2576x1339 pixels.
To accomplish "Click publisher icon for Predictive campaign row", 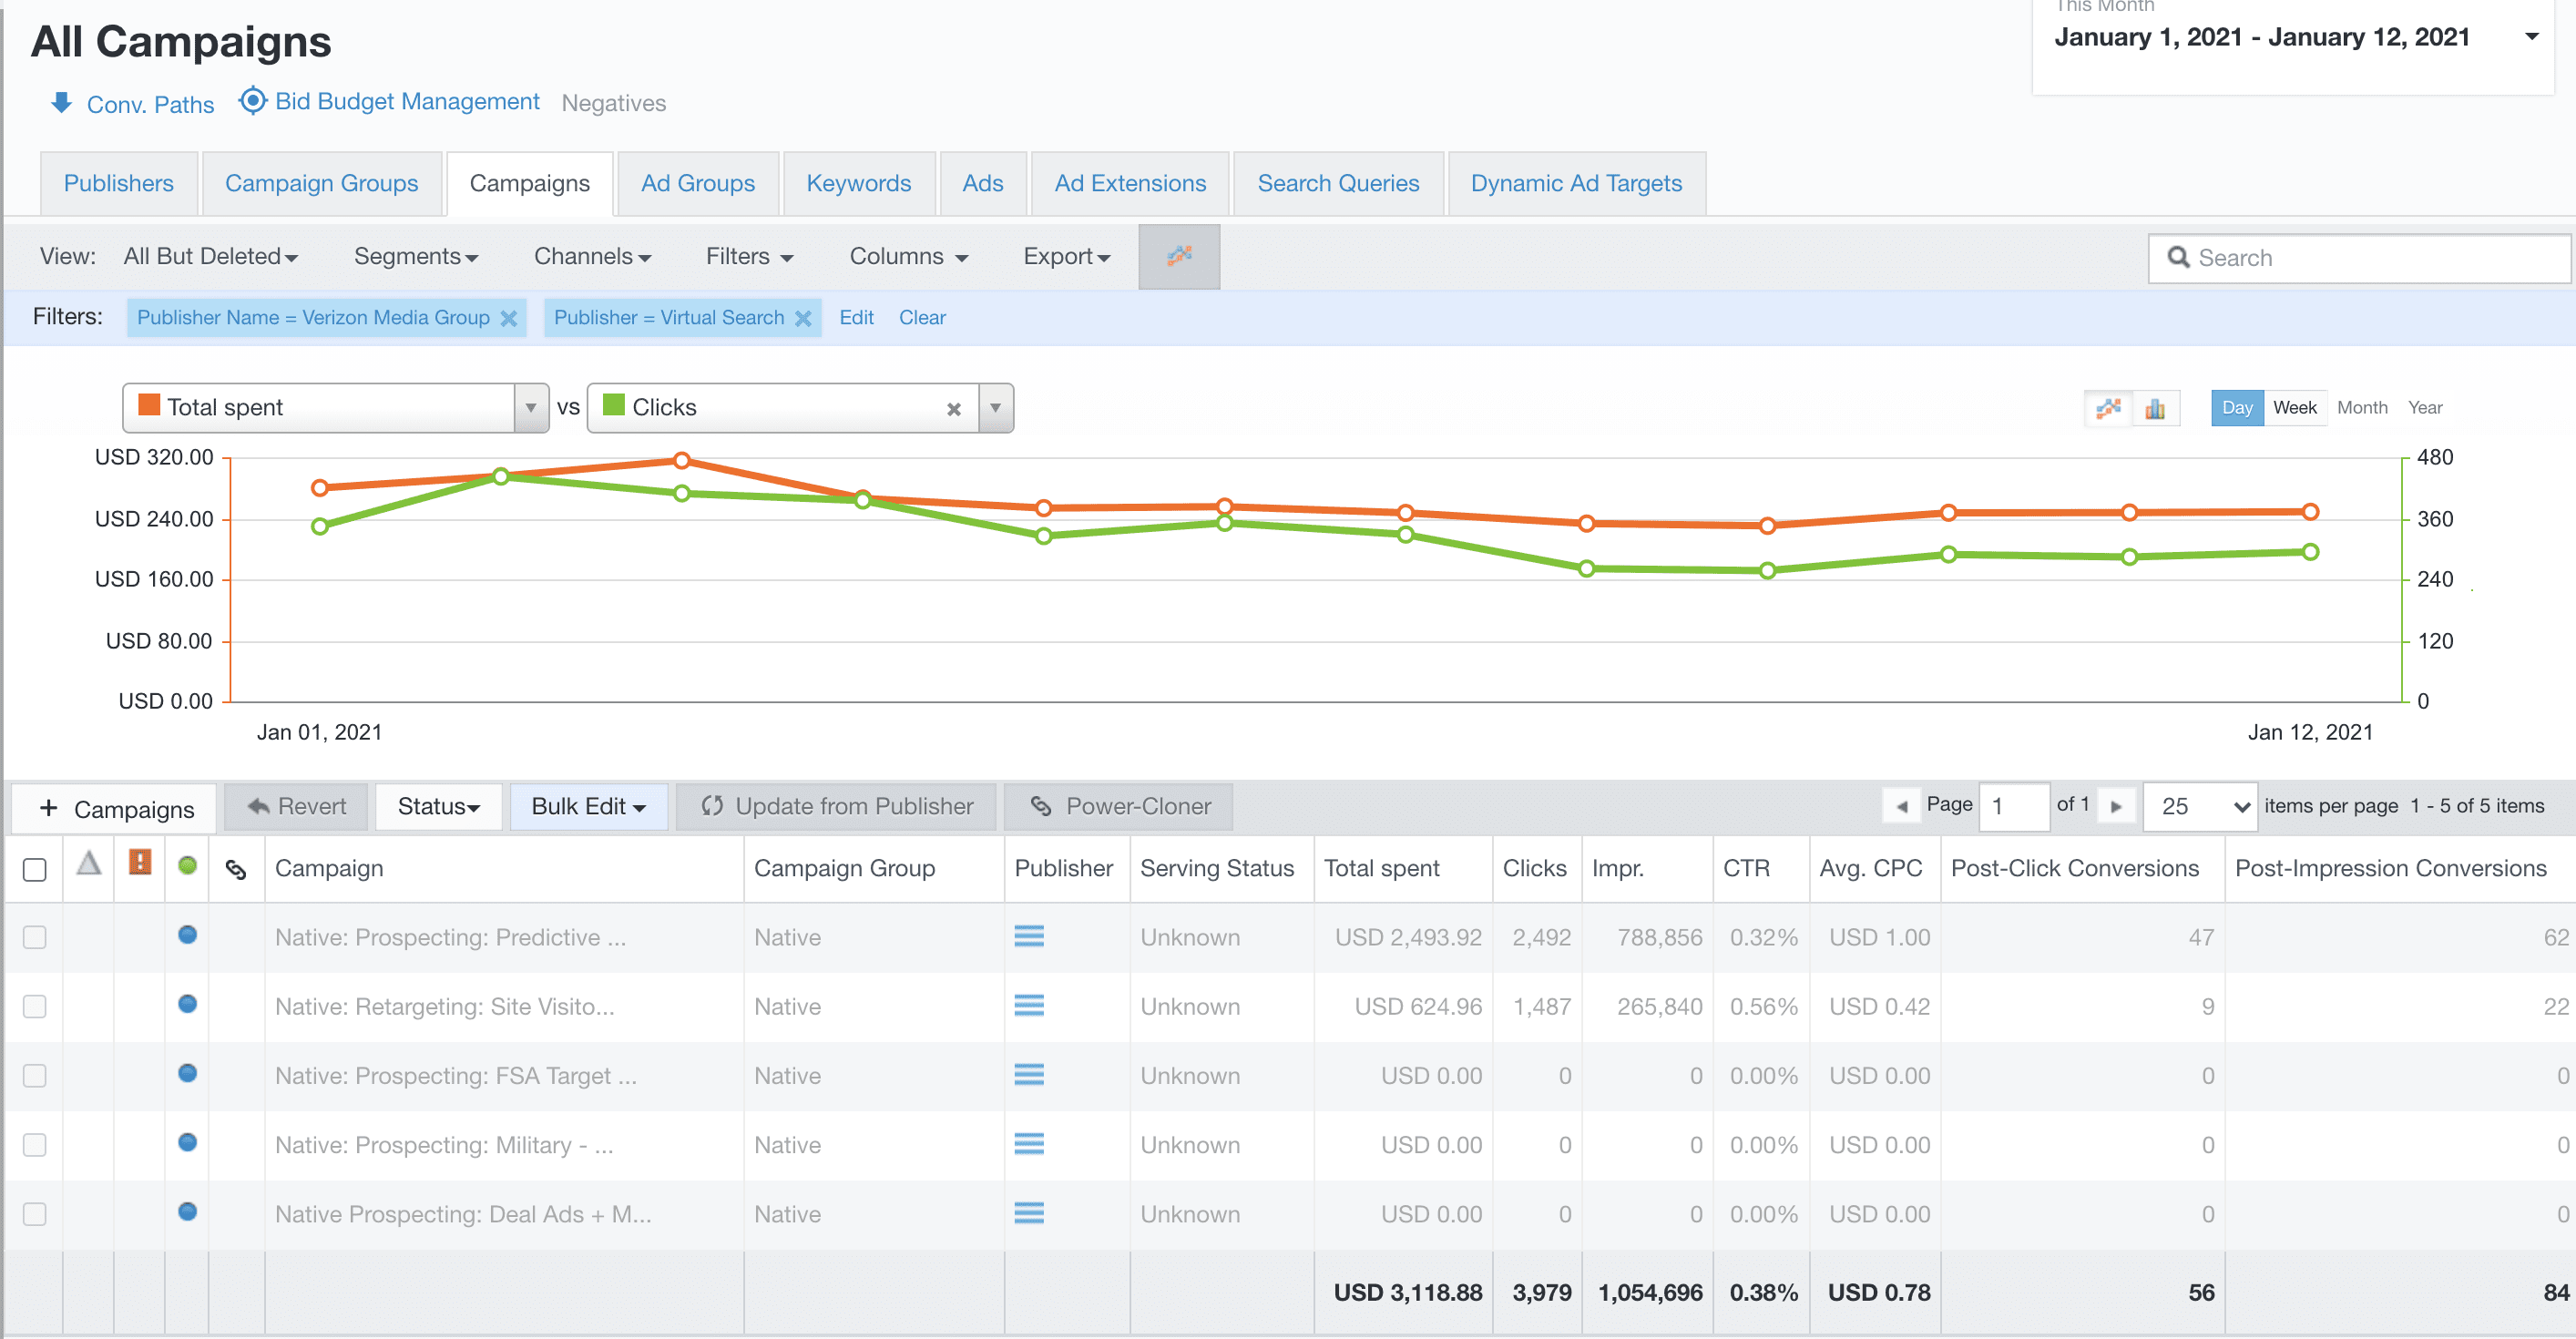I will click(1028, 936).
